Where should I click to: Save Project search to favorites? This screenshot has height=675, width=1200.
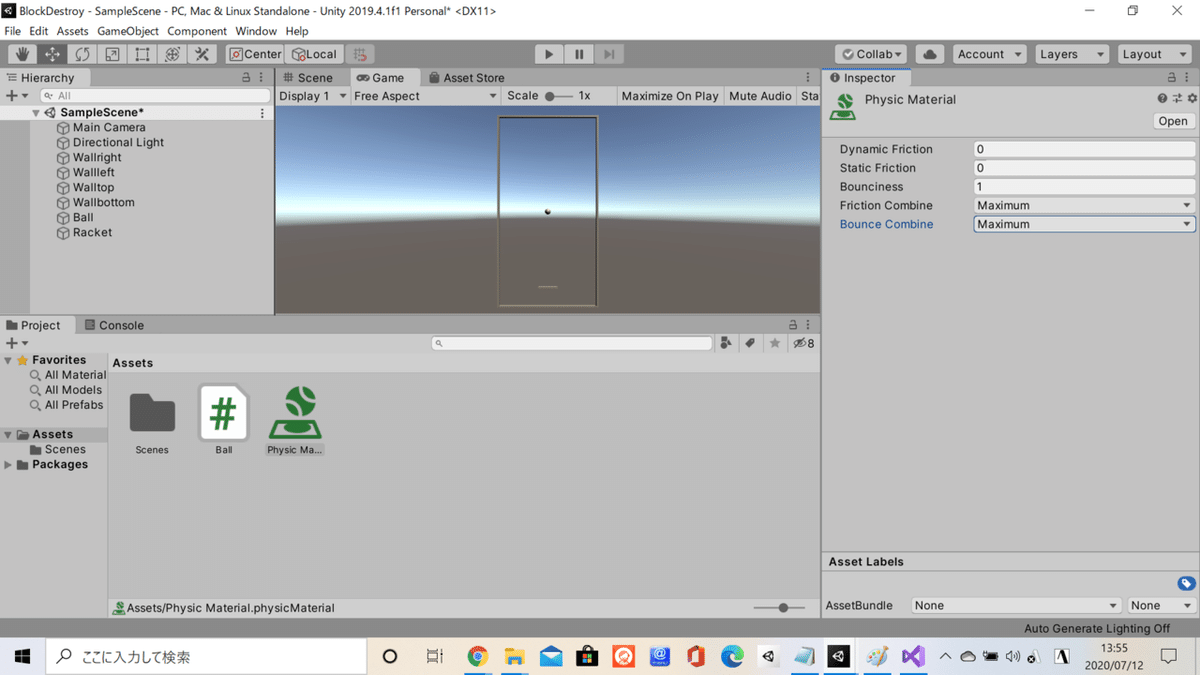(x=774, y=343)
